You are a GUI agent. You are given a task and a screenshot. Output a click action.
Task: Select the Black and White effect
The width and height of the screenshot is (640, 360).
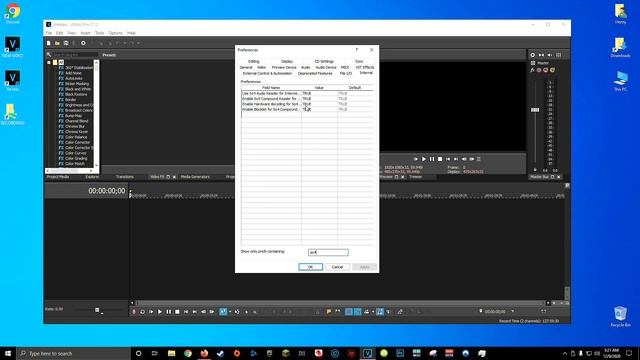(x=78, y=89)
